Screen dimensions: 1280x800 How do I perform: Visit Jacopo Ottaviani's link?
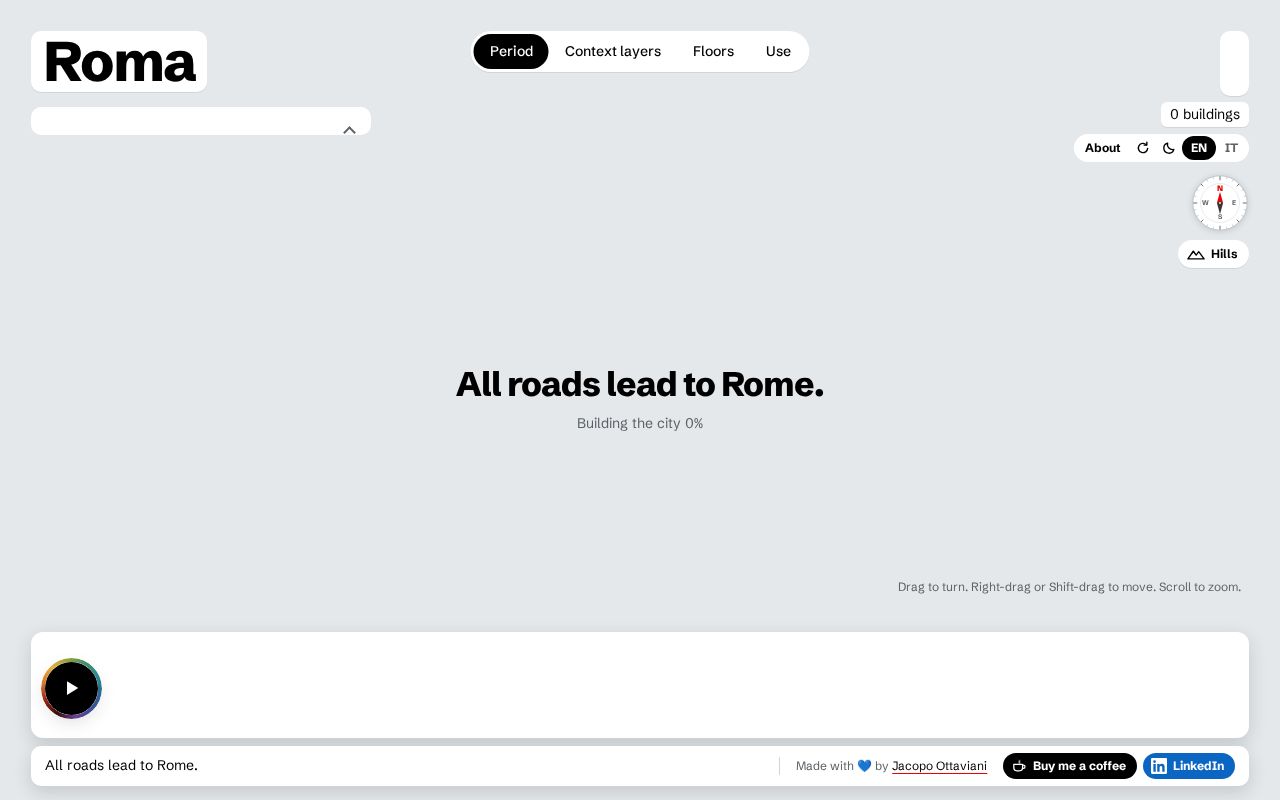[939, 766]
